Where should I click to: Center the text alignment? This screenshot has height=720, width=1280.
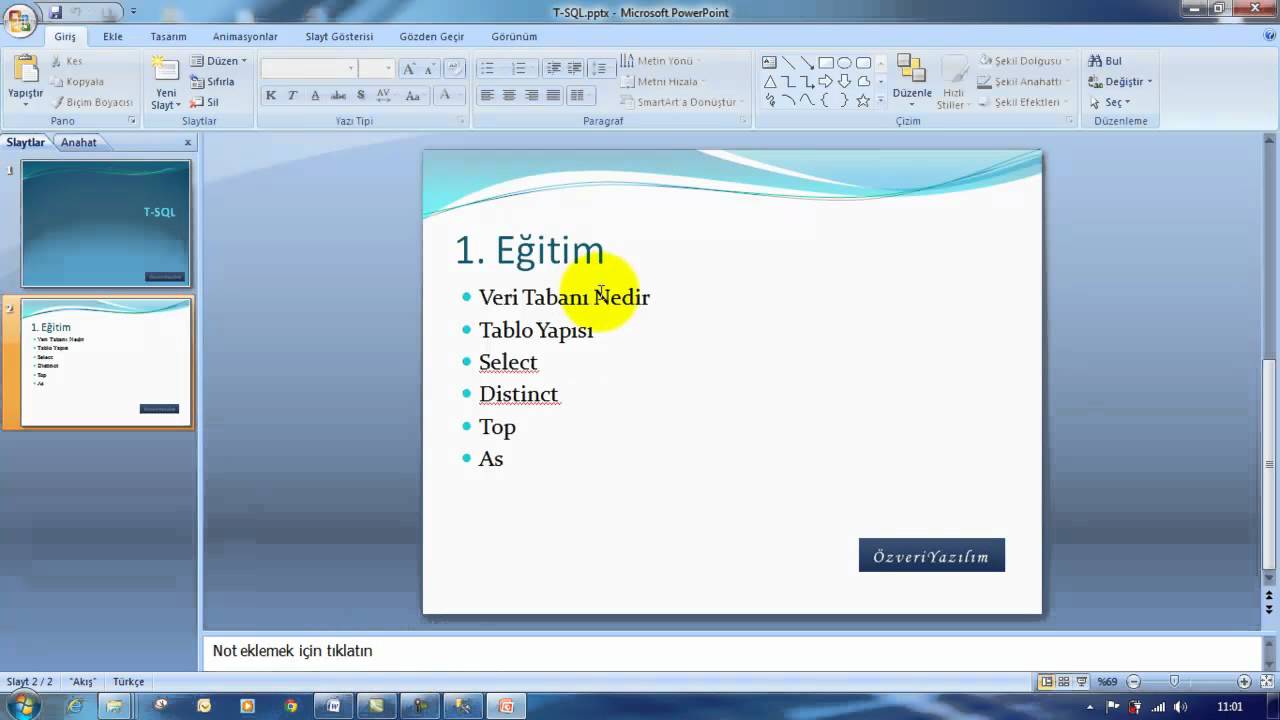click(509, 96)
